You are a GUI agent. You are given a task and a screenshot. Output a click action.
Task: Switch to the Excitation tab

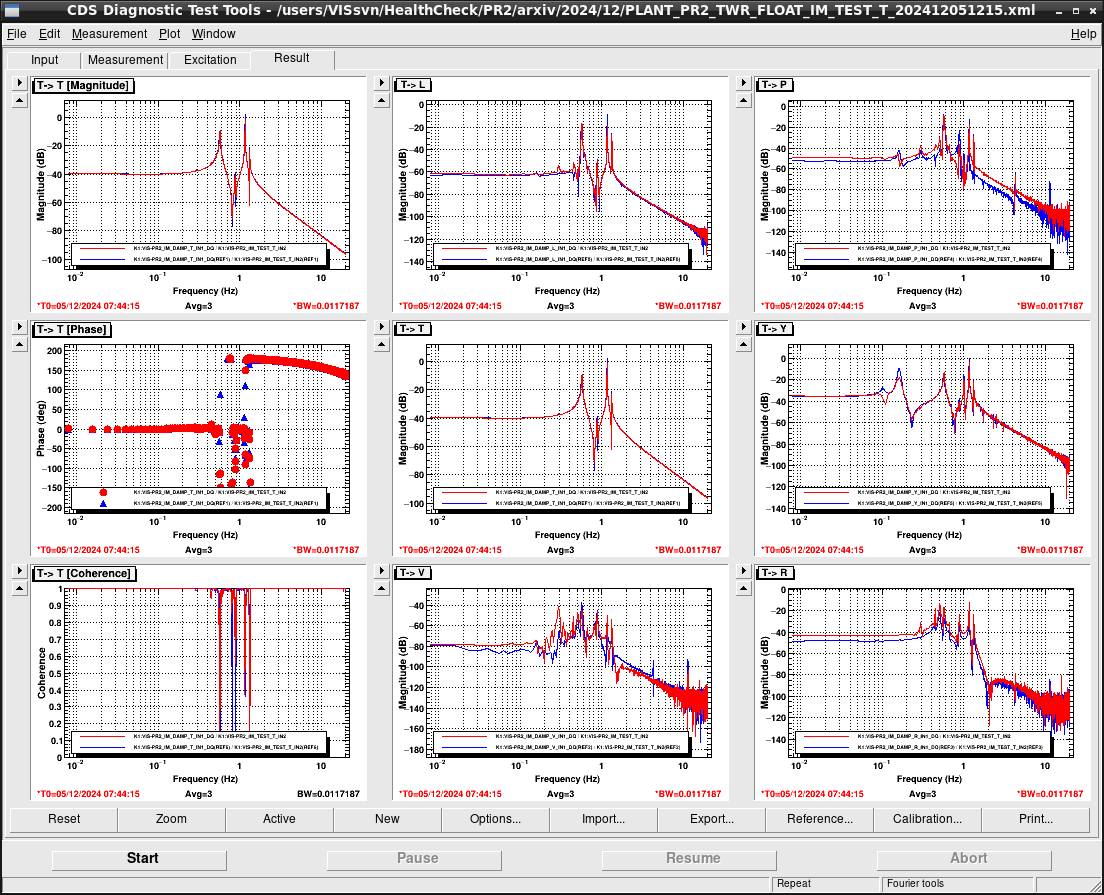point(210,60)
